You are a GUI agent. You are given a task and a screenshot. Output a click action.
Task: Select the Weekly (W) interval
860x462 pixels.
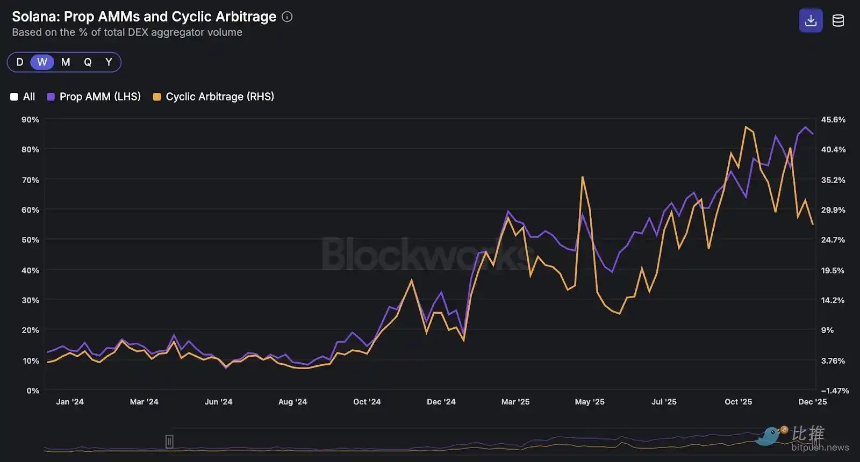[42, 62]
